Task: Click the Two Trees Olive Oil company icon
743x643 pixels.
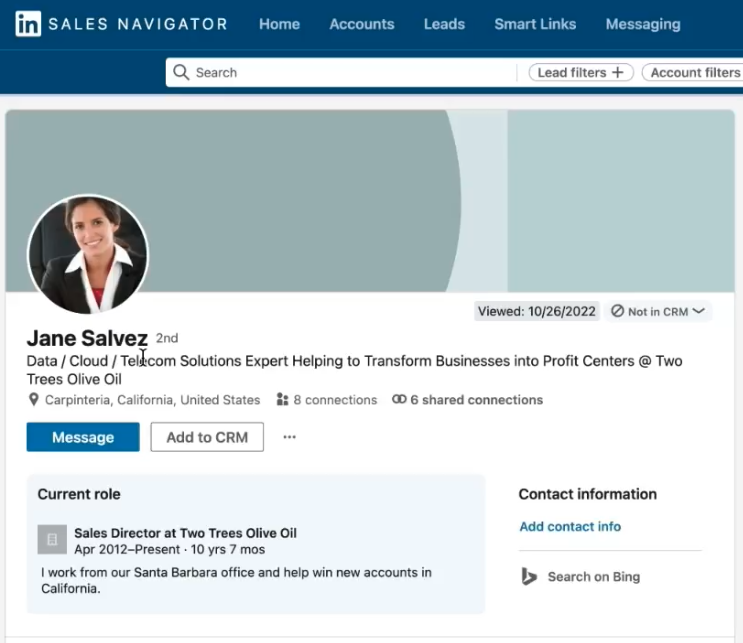Action: coord(52,539)
